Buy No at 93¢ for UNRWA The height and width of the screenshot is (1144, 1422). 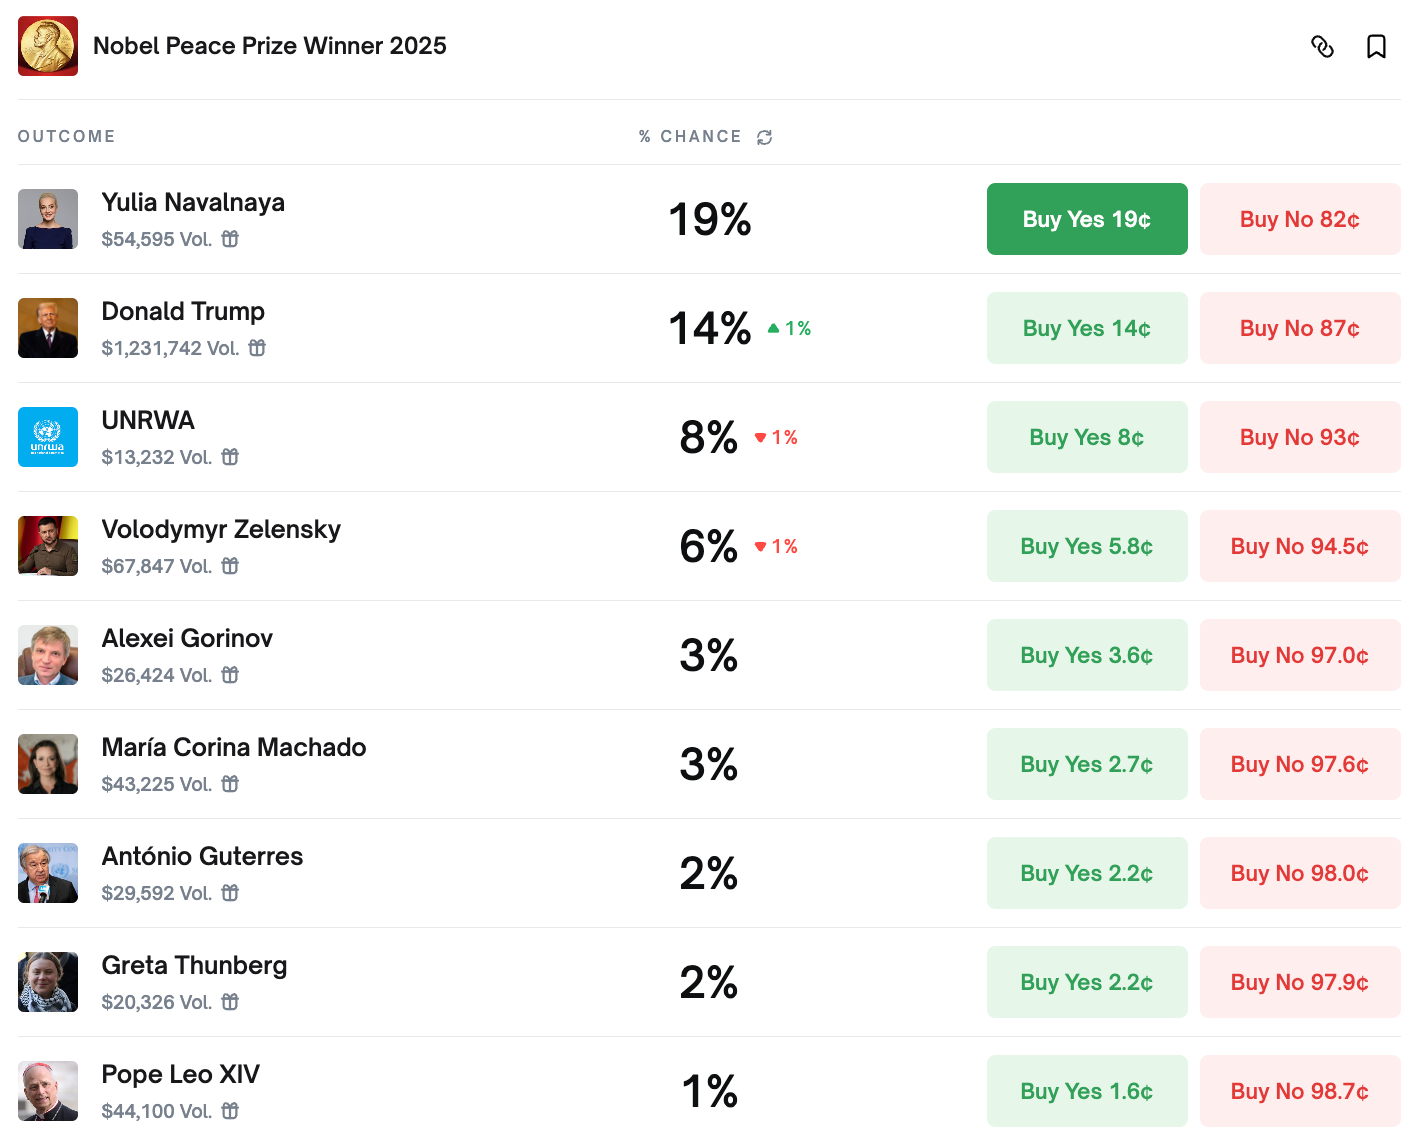(1300, 437)
